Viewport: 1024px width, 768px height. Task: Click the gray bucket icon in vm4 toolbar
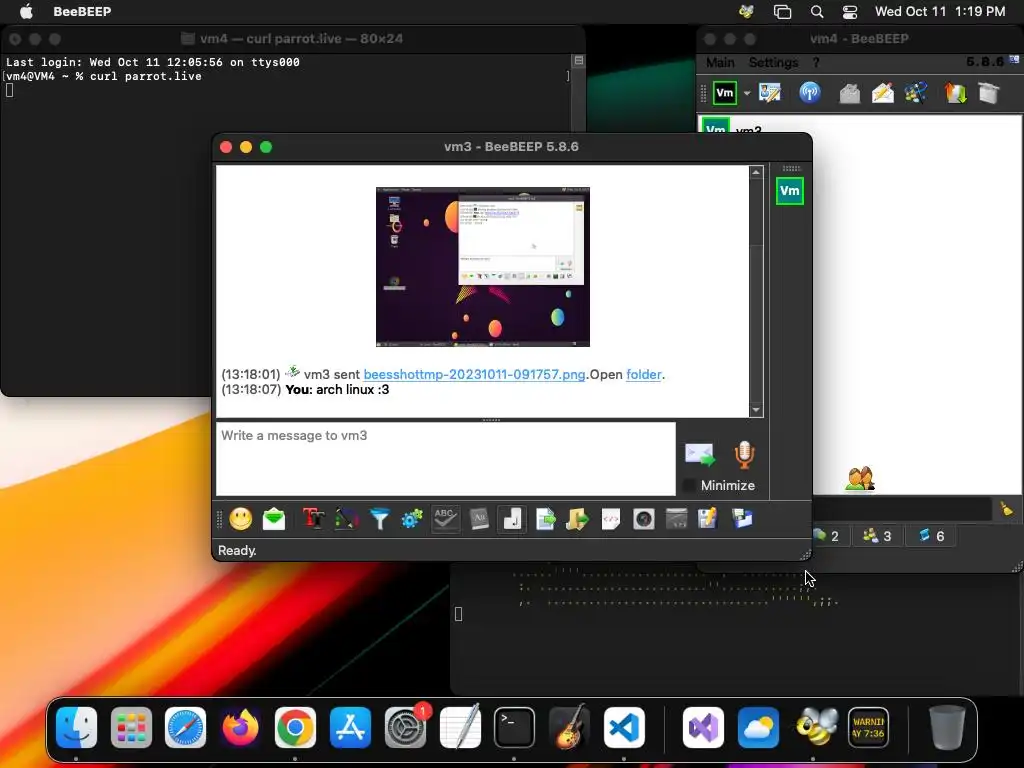tap(989, 93)
